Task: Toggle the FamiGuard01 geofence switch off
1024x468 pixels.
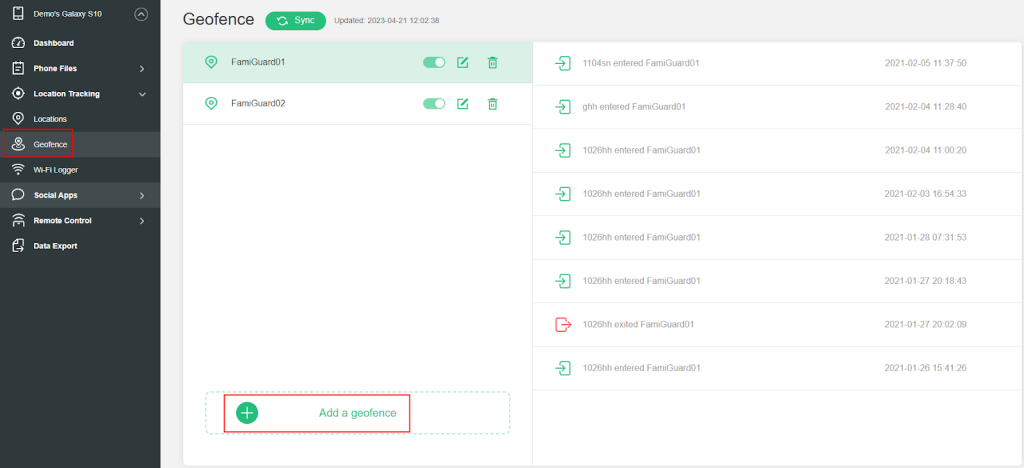Action: pyautogui.click(x=434, y=62)
